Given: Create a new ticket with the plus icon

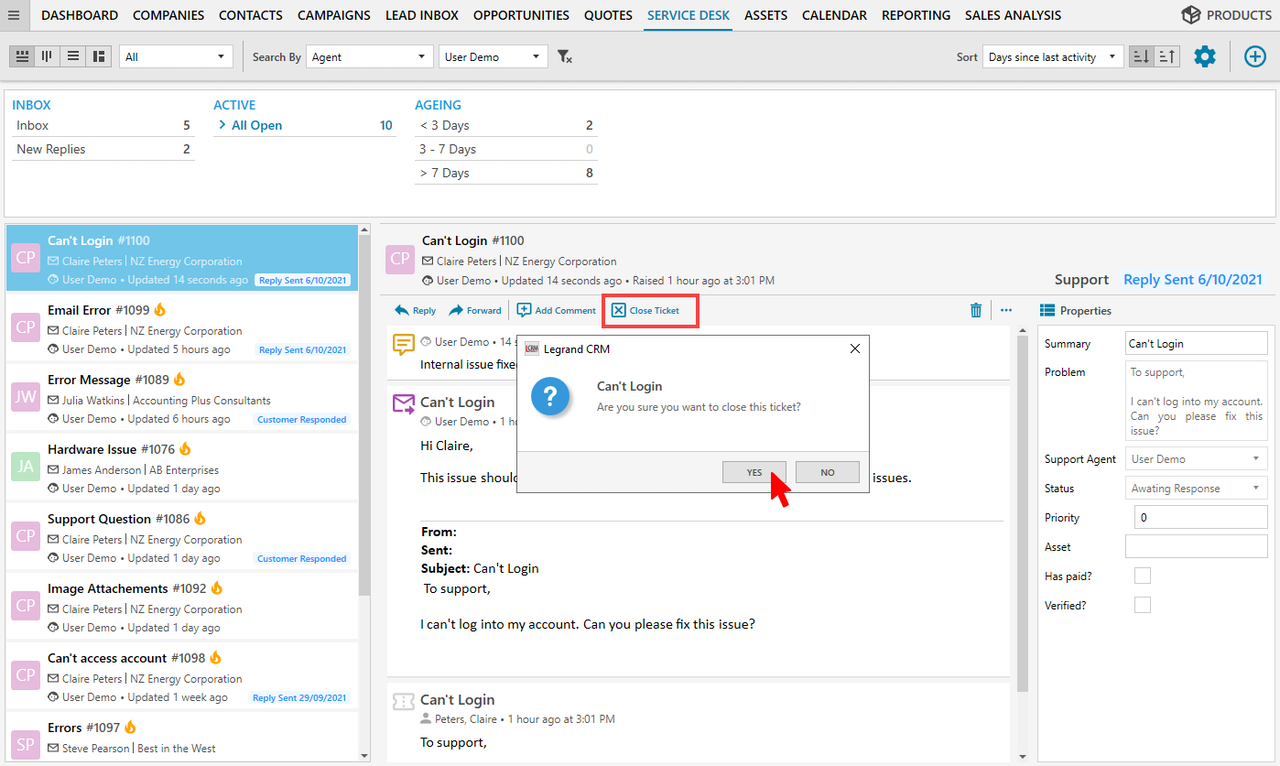Looking at the screenshot, I should (1255, 56).
